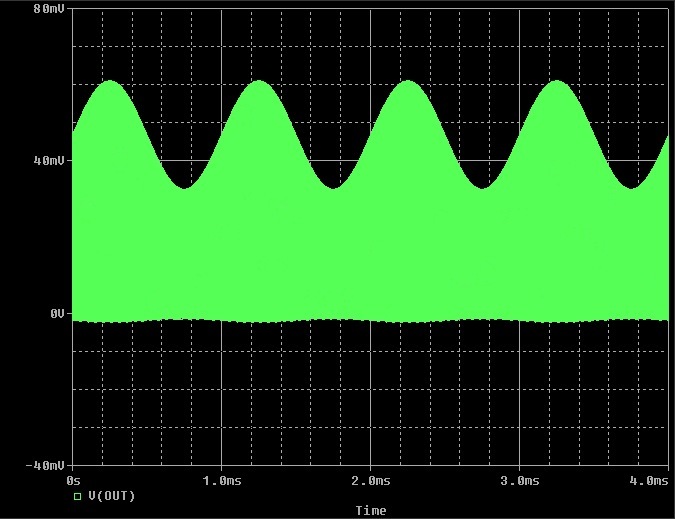
Task: Click the V(OUT) trace legend marker
Action: (x=77, y=497)
